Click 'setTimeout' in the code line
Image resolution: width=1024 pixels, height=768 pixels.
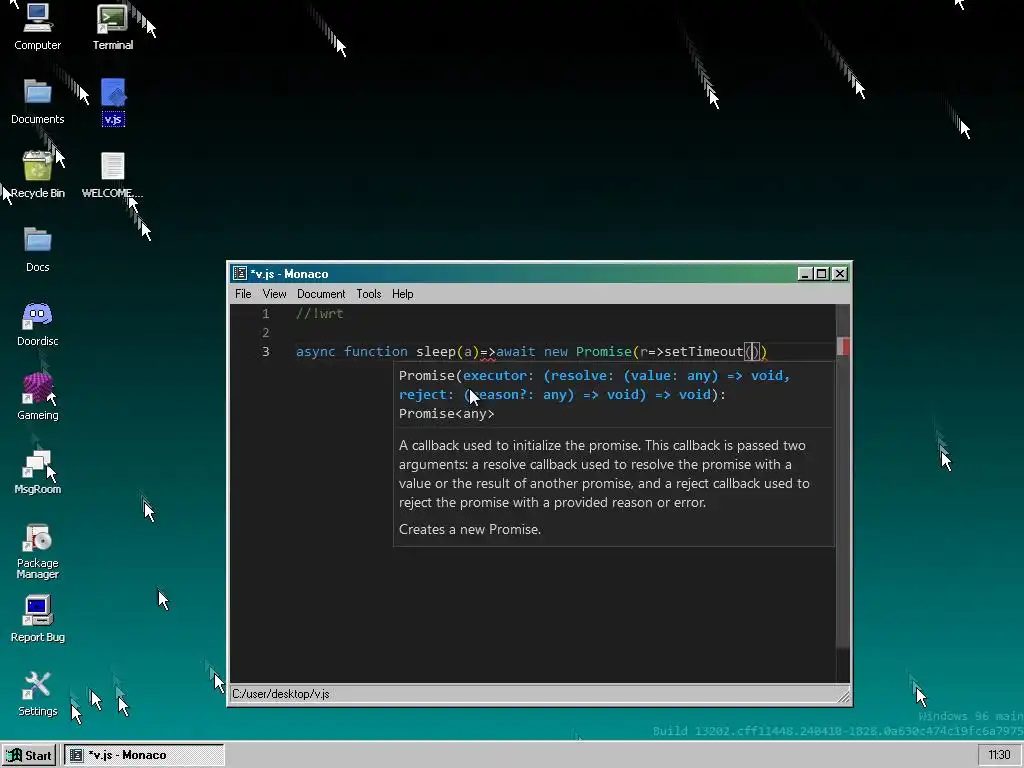pyautogui.click(x=704, y=352)
